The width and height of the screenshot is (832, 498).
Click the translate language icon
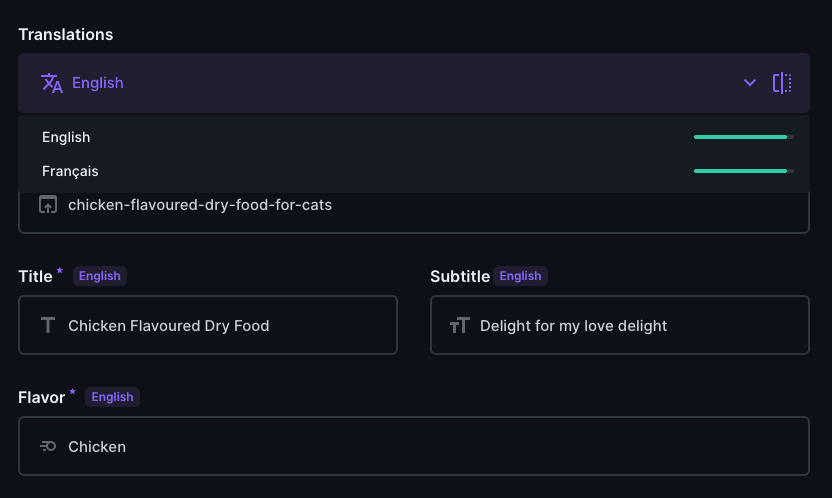pyautogui.click(x=51, y=83)
